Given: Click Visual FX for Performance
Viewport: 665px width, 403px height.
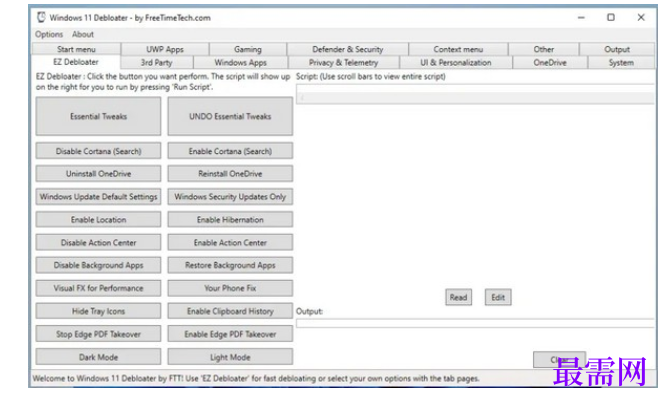Looking at the screenshot, I should [x=98, y=288].
